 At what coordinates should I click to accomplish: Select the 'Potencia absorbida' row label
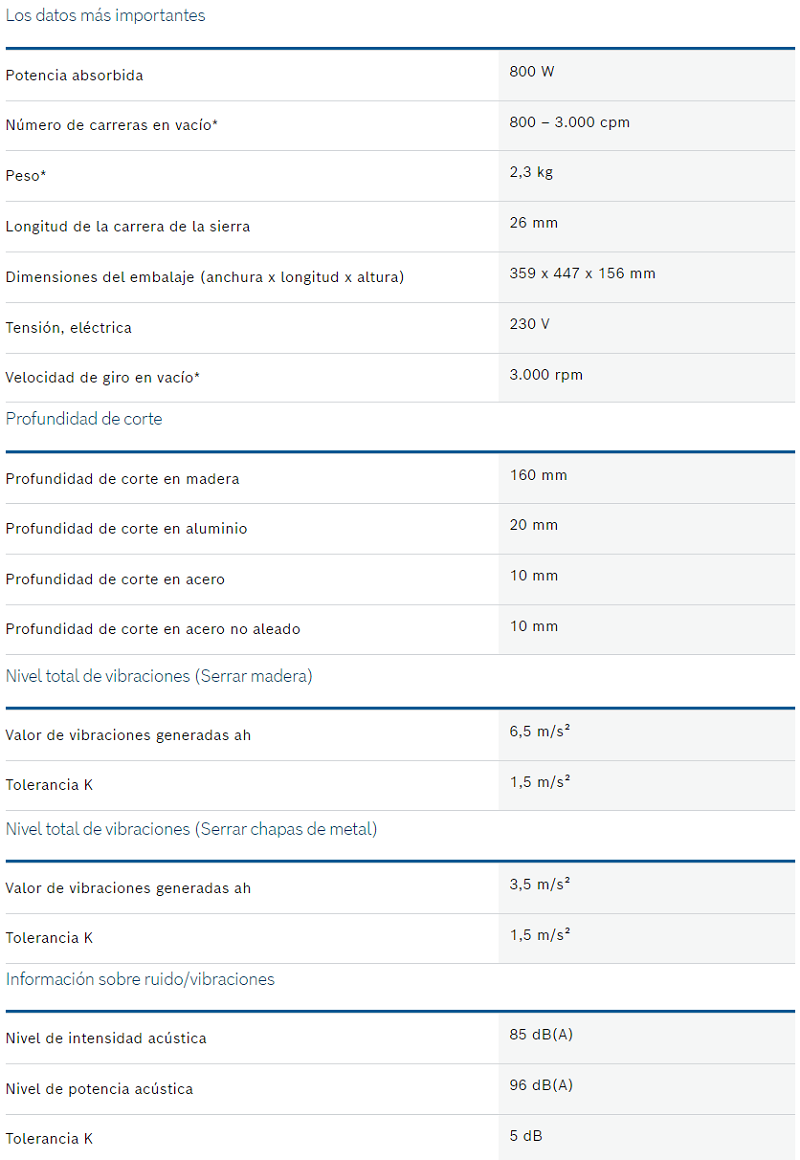74,75
